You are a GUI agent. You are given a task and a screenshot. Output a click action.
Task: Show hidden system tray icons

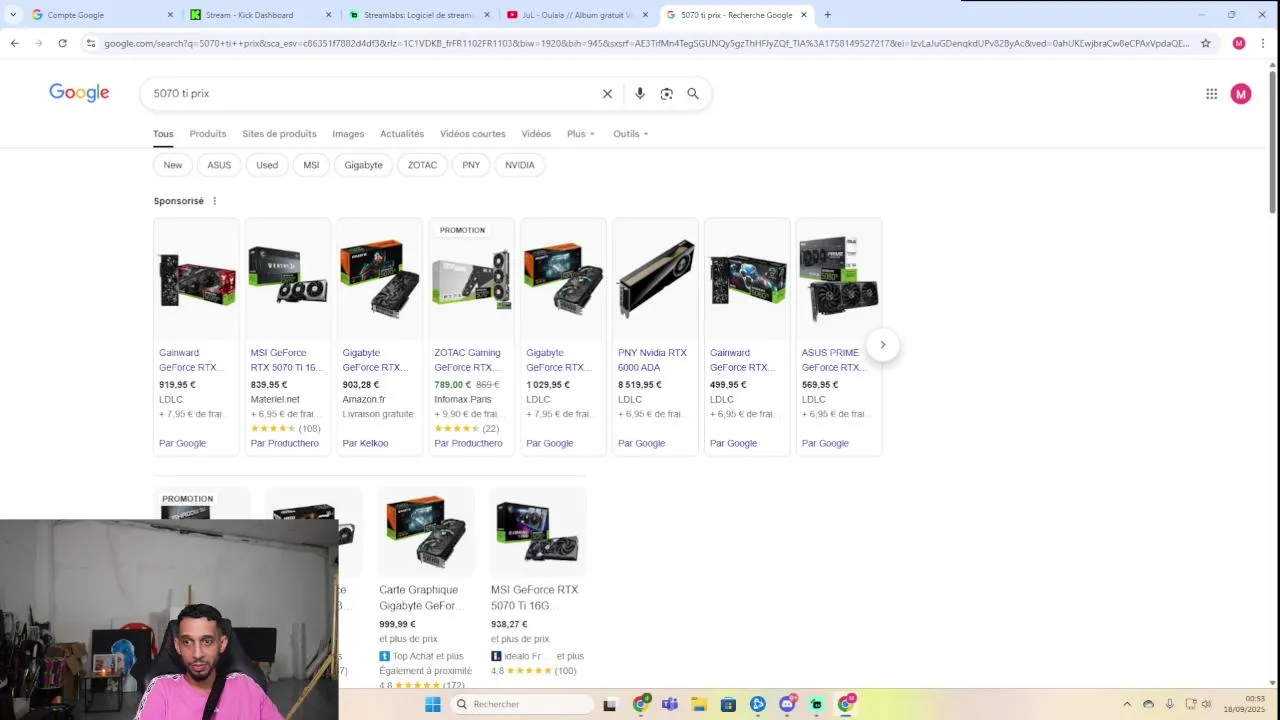coord(1127,704)
